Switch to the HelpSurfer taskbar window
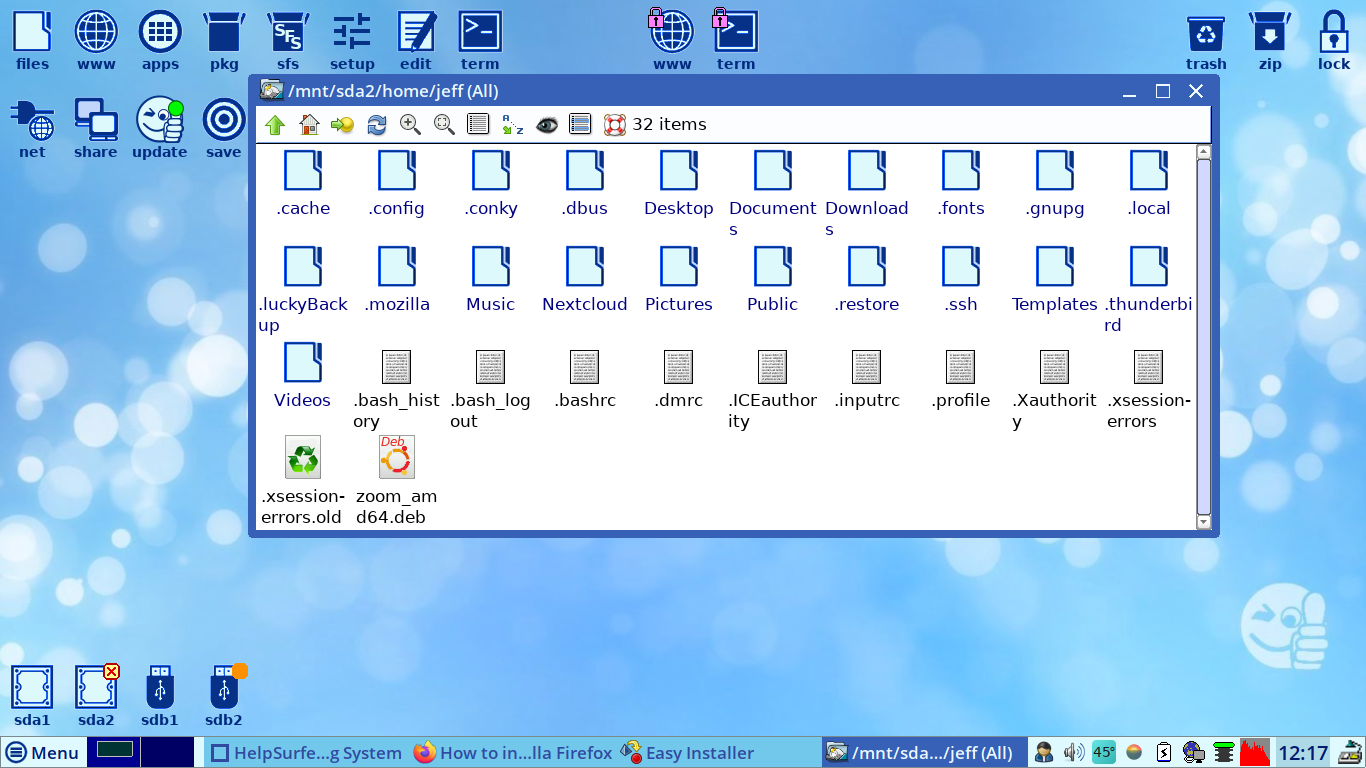This screenshot has width=1366, height=768. tap(307, 753)
